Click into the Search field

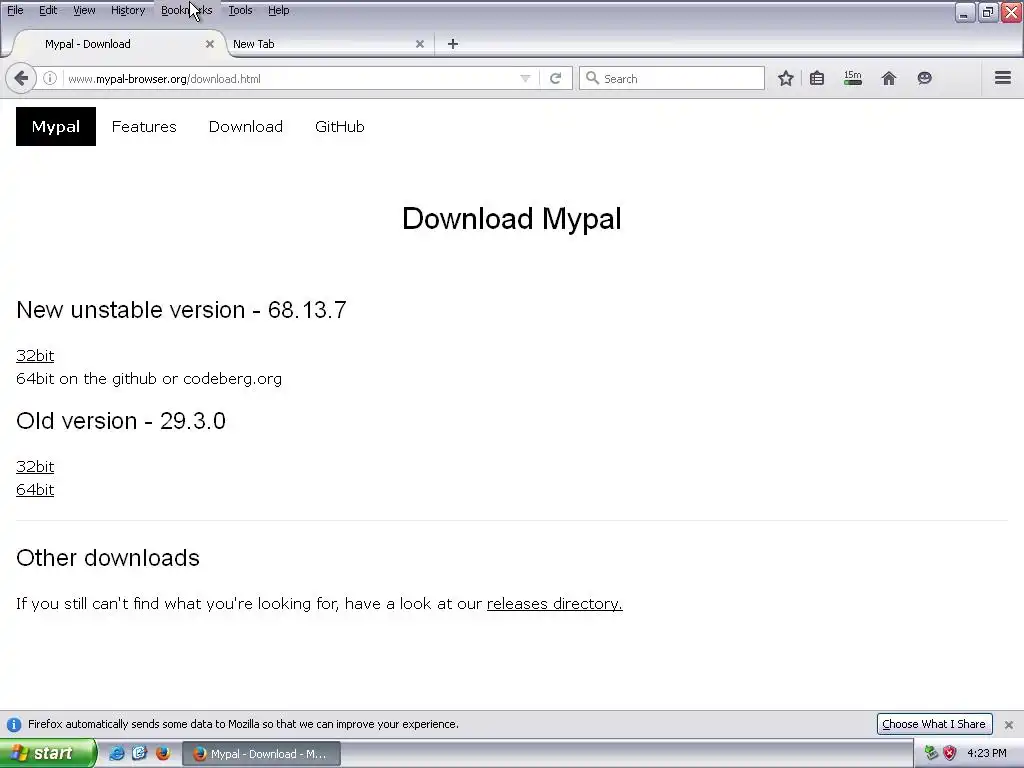[672, 78]
